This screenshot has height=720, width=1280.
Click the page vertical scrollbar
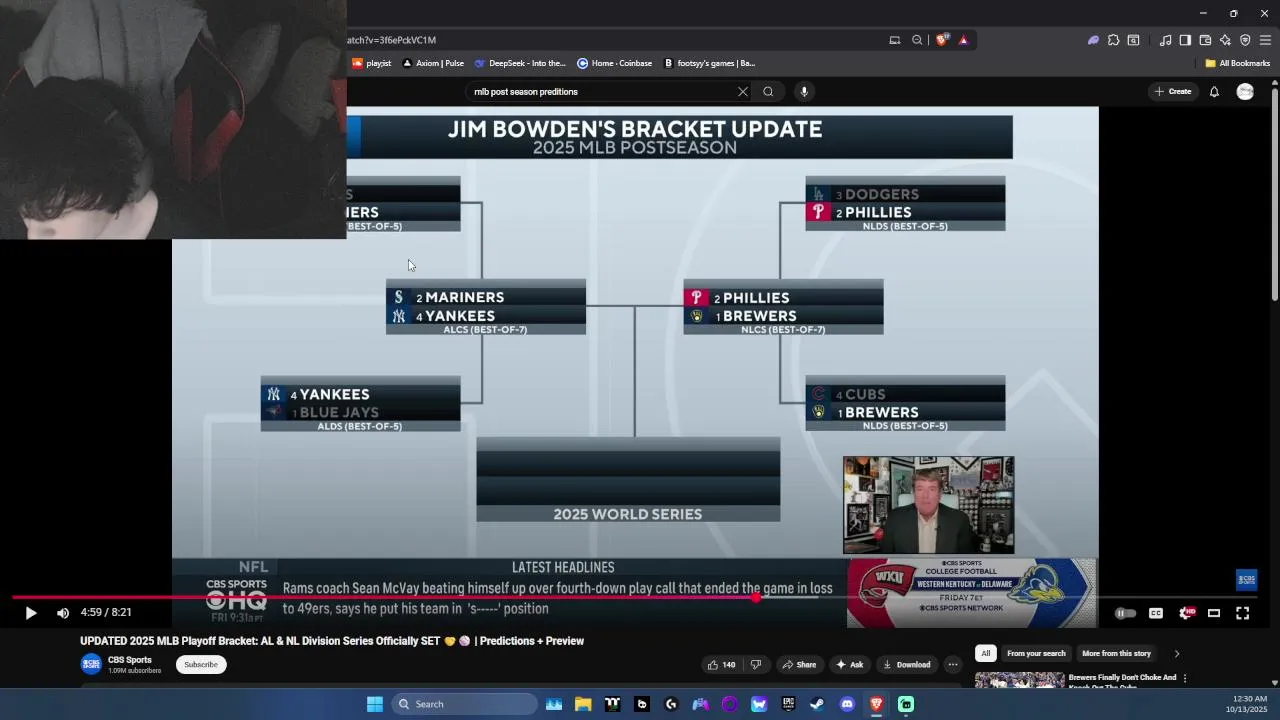tap(1274, 196)
